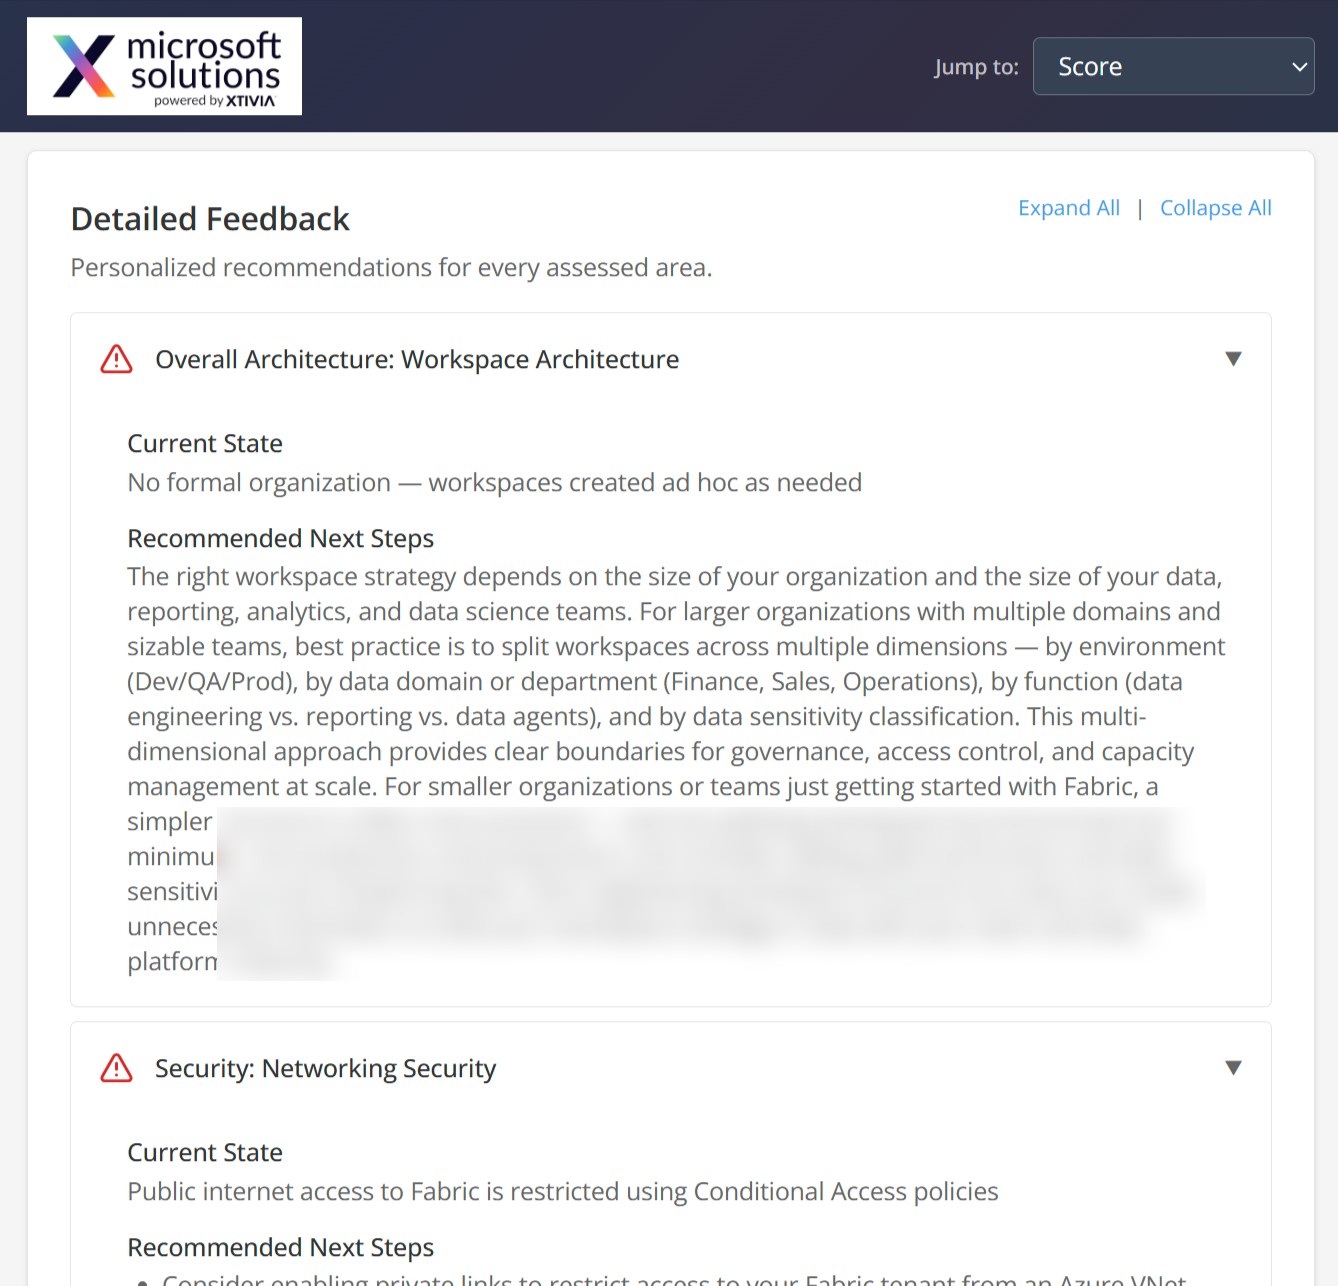This screenshot has height=1286, width=1338.
Task: Click the 'Security: Networking Security' section title
Action: point(325,1068)
